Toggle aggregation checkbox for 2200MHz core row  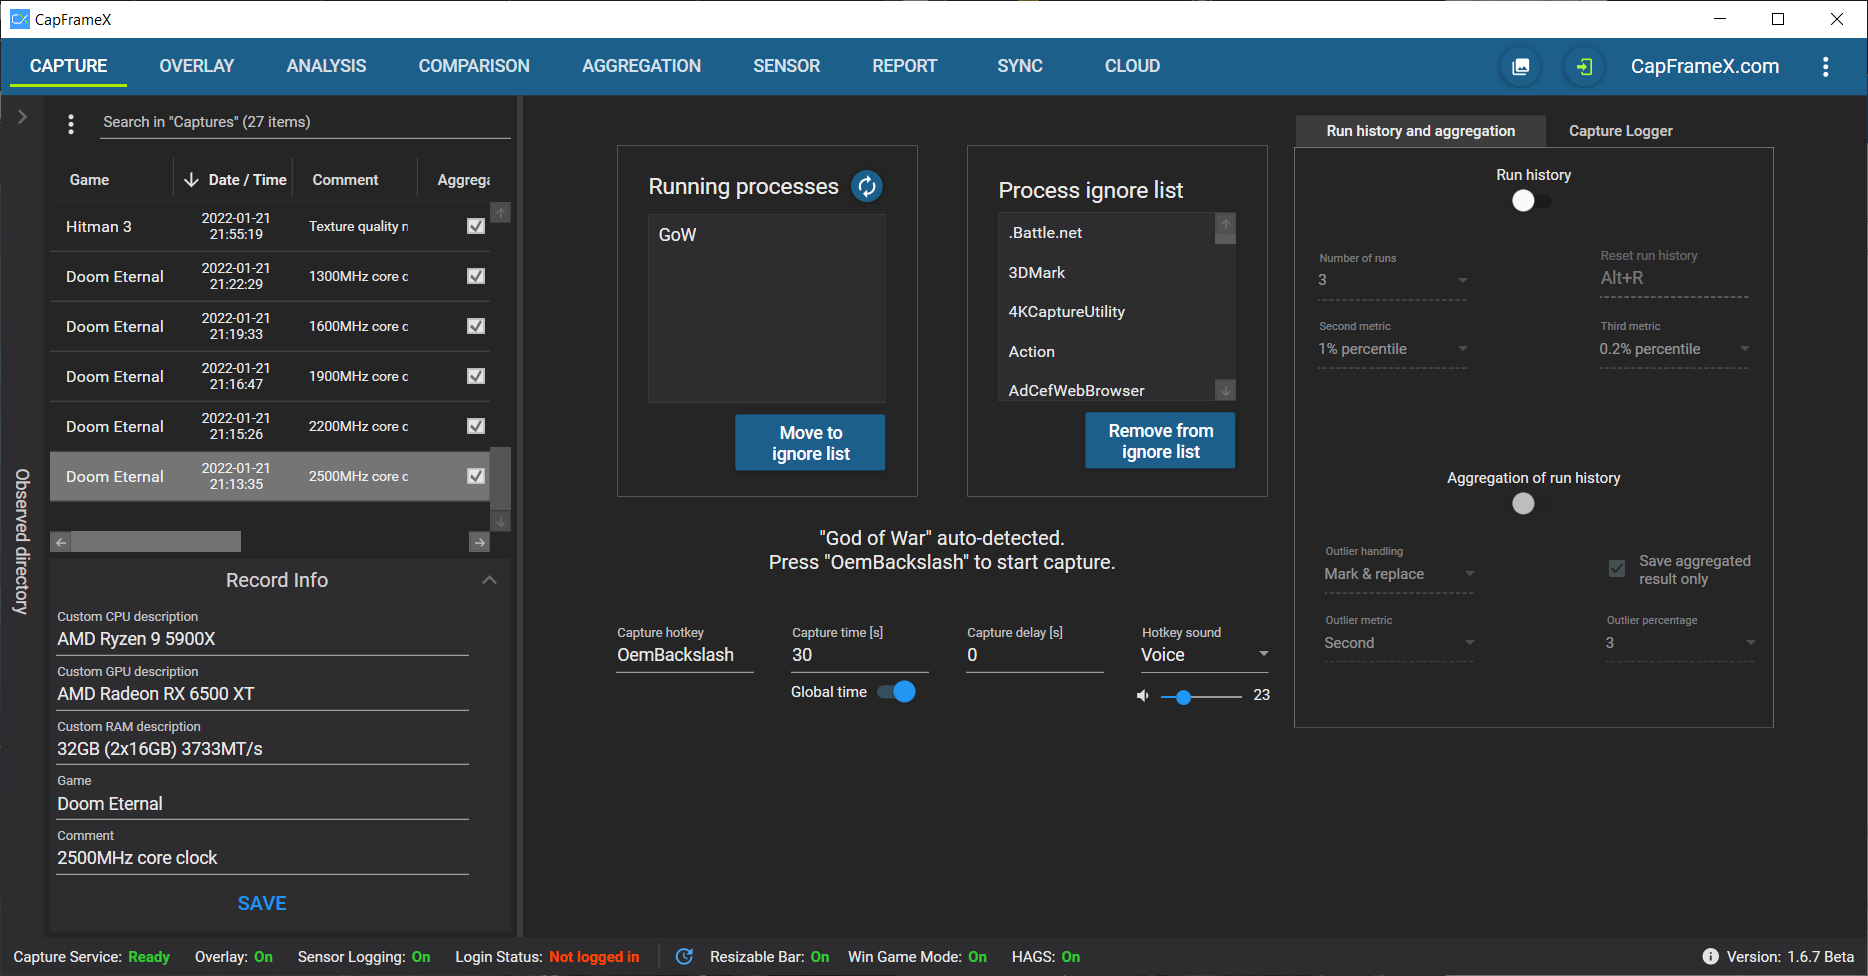476,426
